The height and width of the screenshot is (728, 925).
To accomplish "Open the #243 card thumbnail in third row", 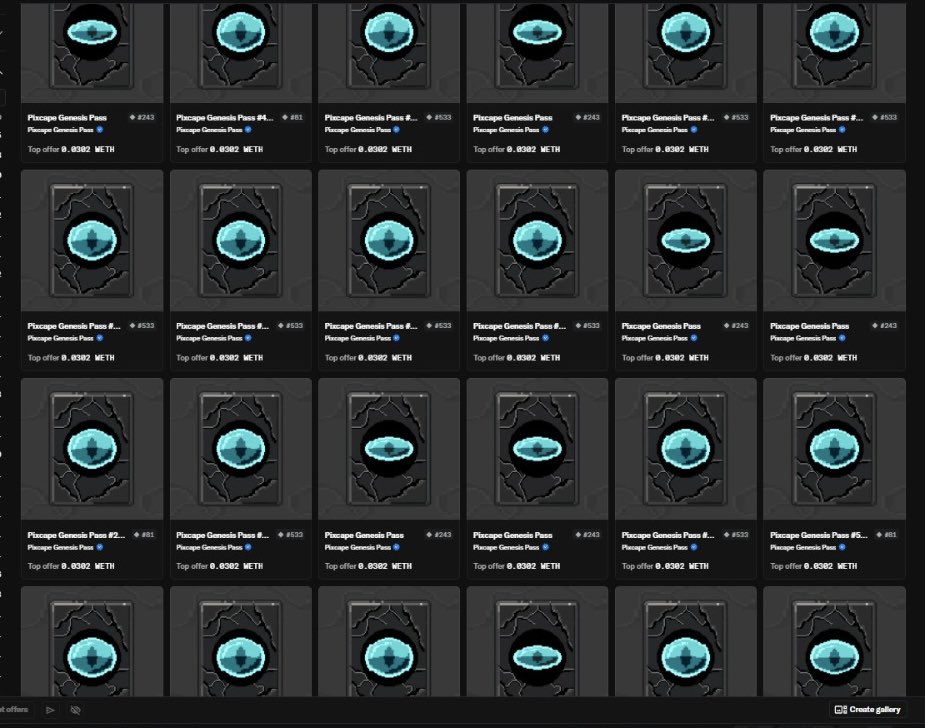I will [x=389, y=448].
